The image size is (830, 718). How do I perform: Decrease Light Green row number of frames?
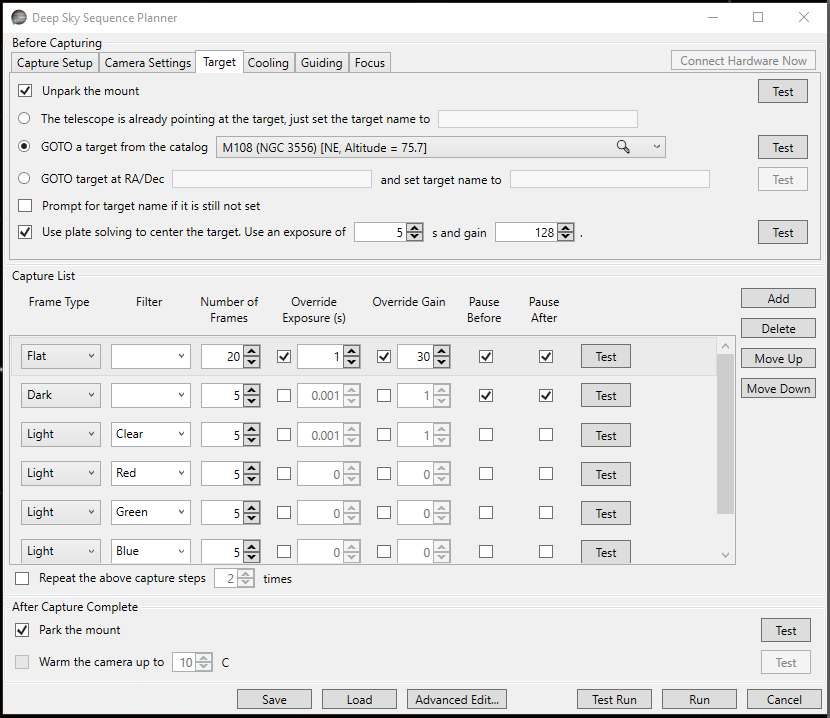click(x=252, y=518)
